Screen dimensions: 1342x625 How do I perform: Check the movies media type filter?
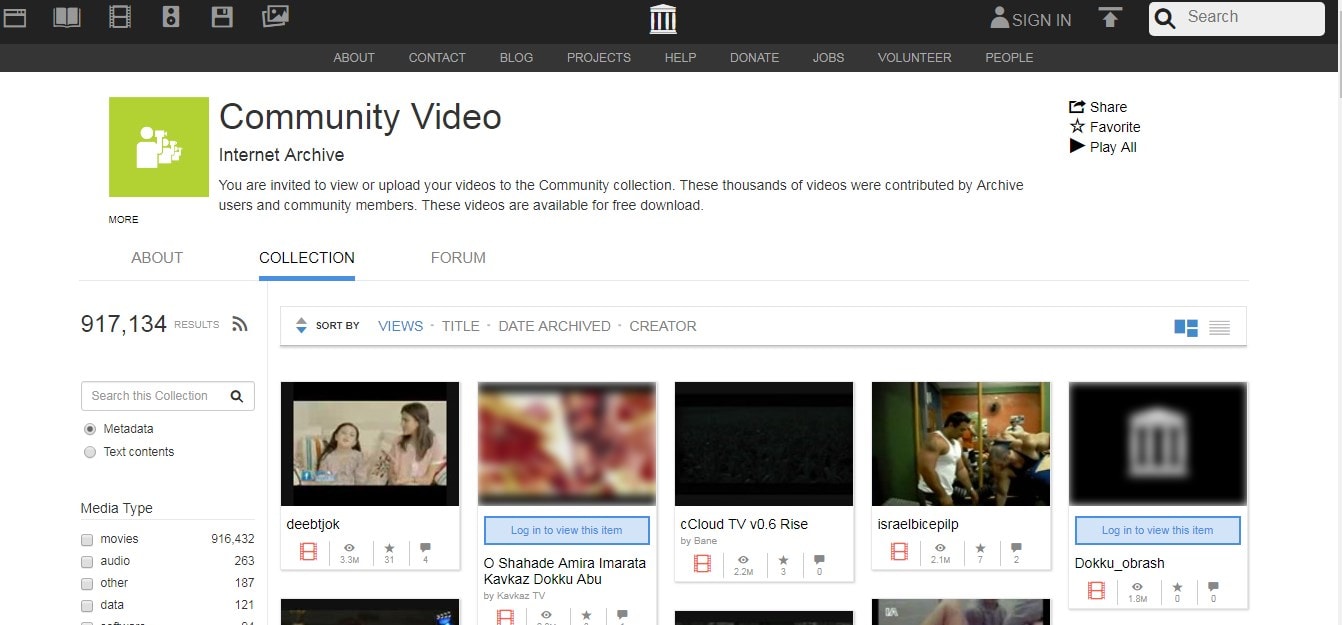87,540
